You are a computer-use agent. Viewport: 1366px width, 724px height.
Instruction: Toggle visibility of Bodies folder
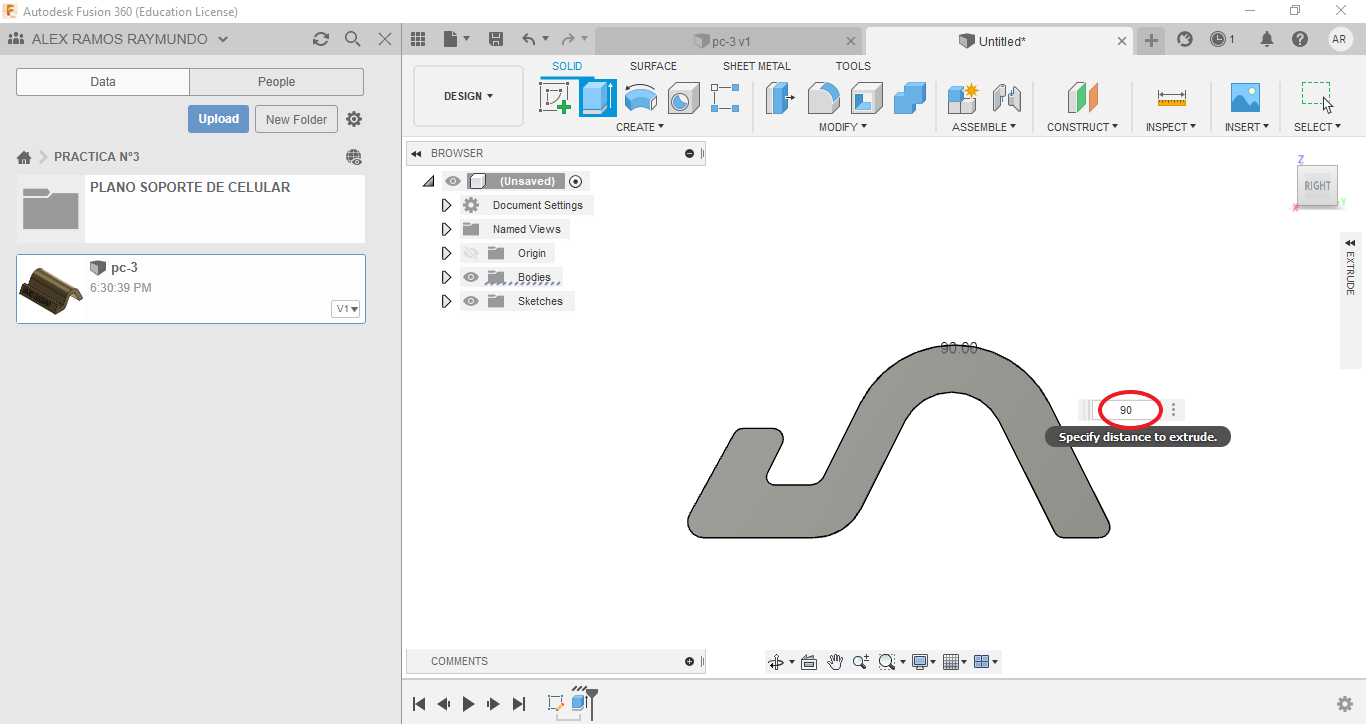click(x=471, y=277)
